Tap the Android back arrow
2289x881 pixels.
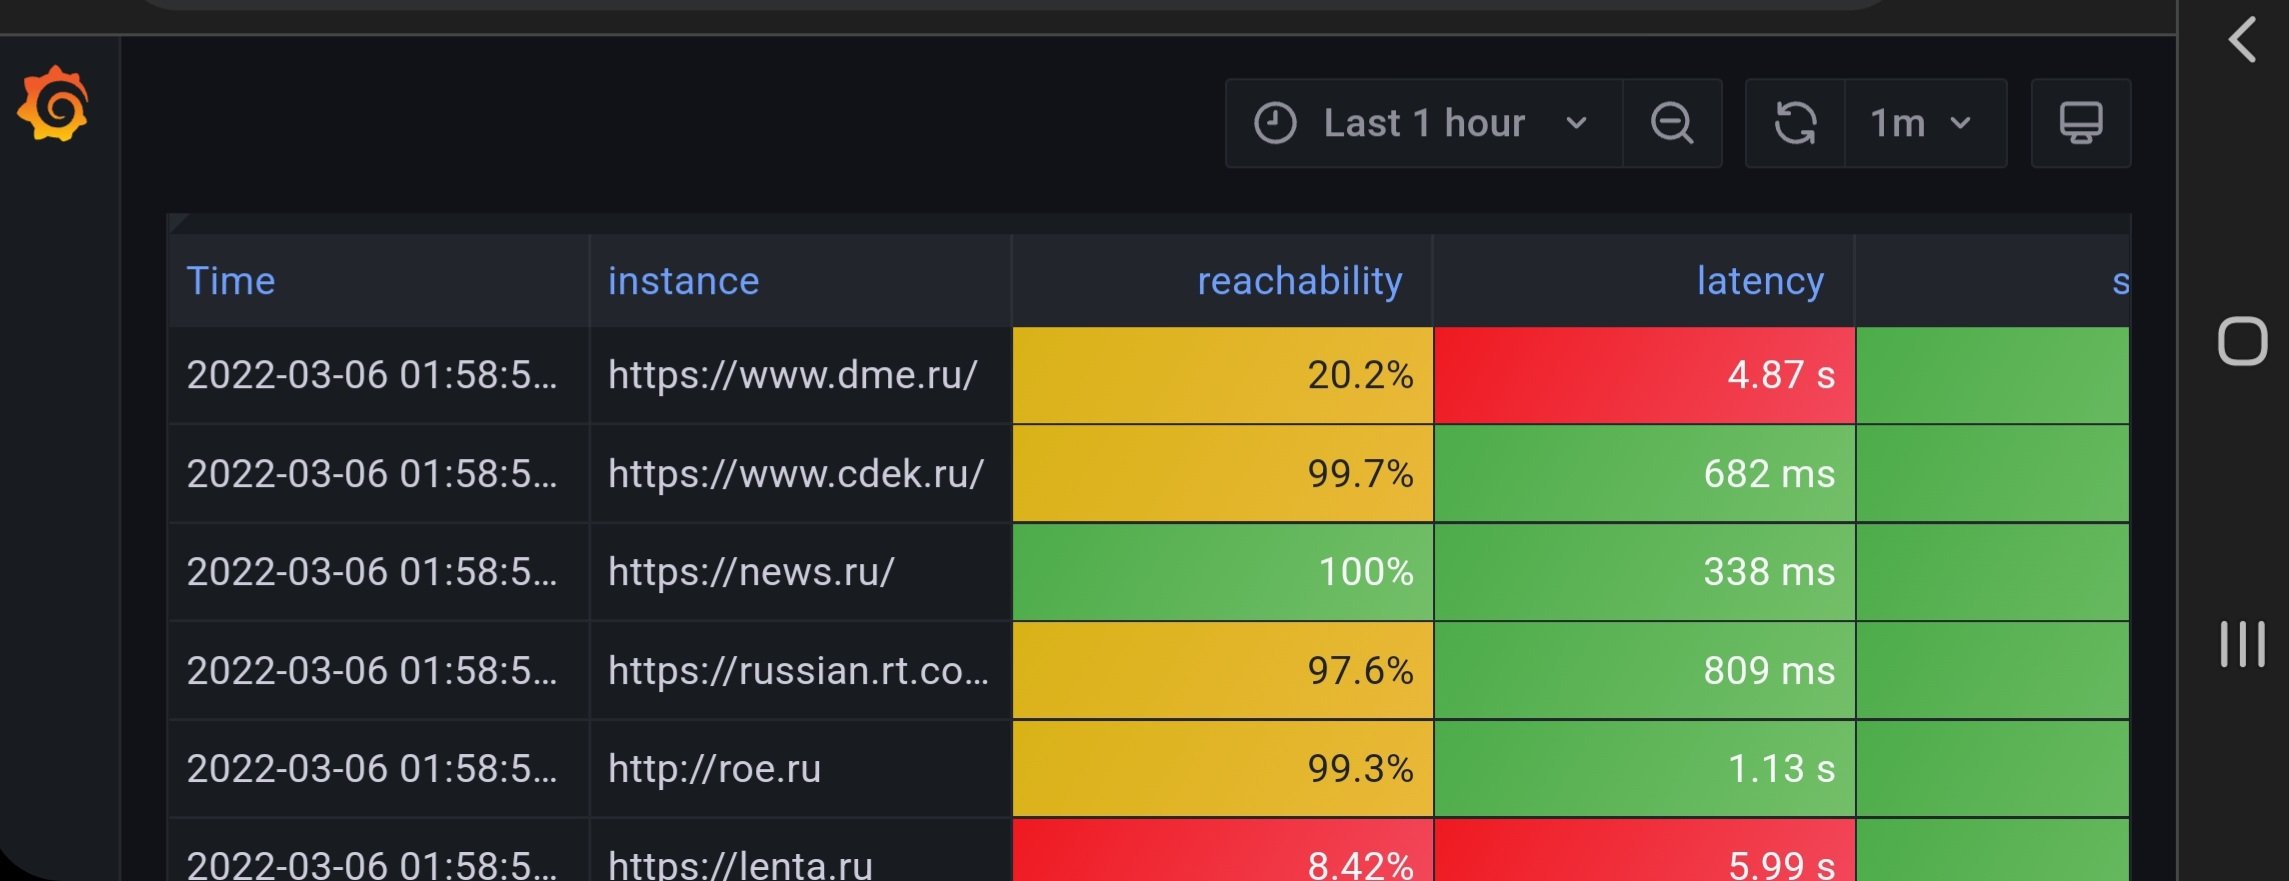(2242, 41)
